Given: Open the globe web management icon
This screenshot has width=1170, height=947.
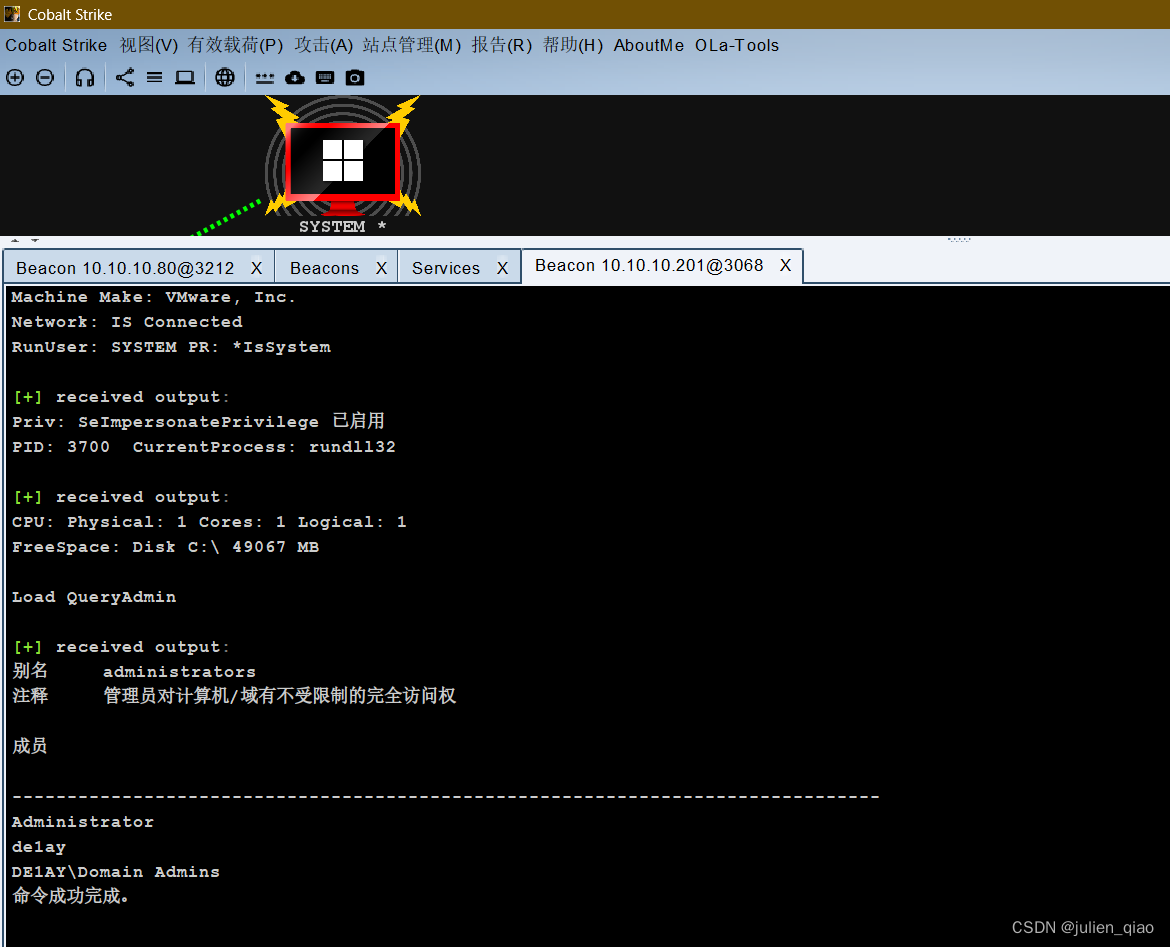Looking at the screenshot, I should coord(225,78).
